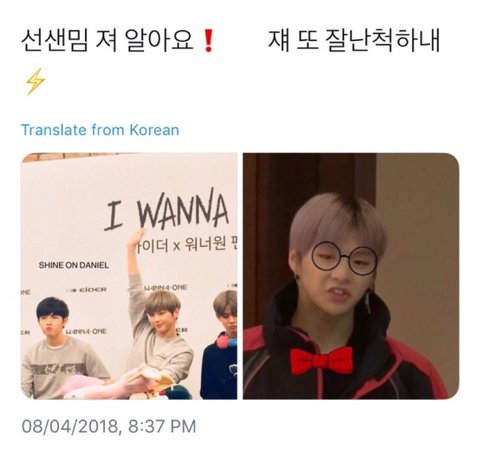
Task: Click the round black glasses sticker
Action: click(x=344, y=258)
